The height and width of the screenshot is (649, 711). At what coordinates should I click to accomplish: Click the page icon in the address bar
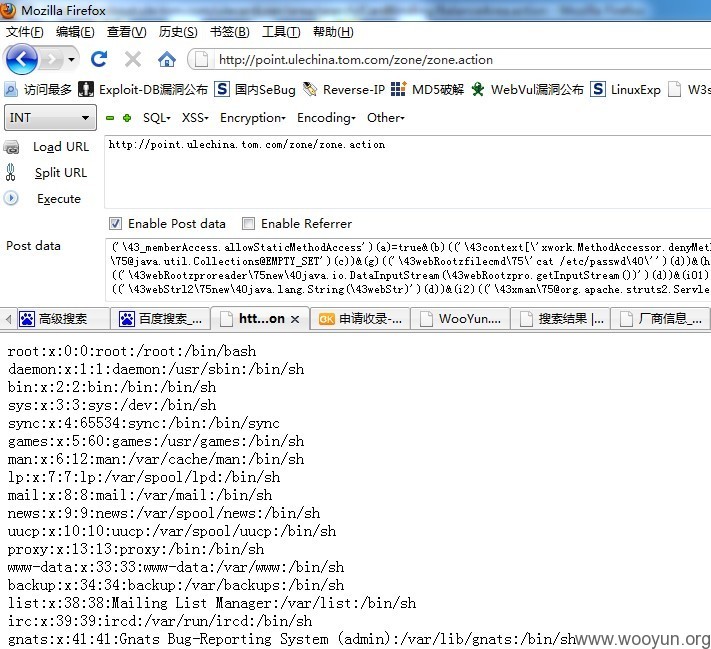click(x=202, y=59)
